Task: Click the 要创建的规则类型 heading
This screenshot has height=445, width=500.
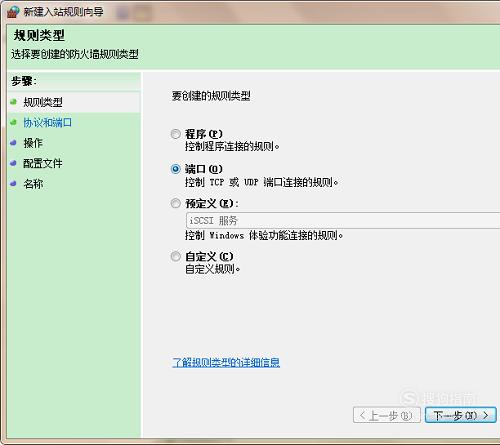Action: [x=211, y=96]
